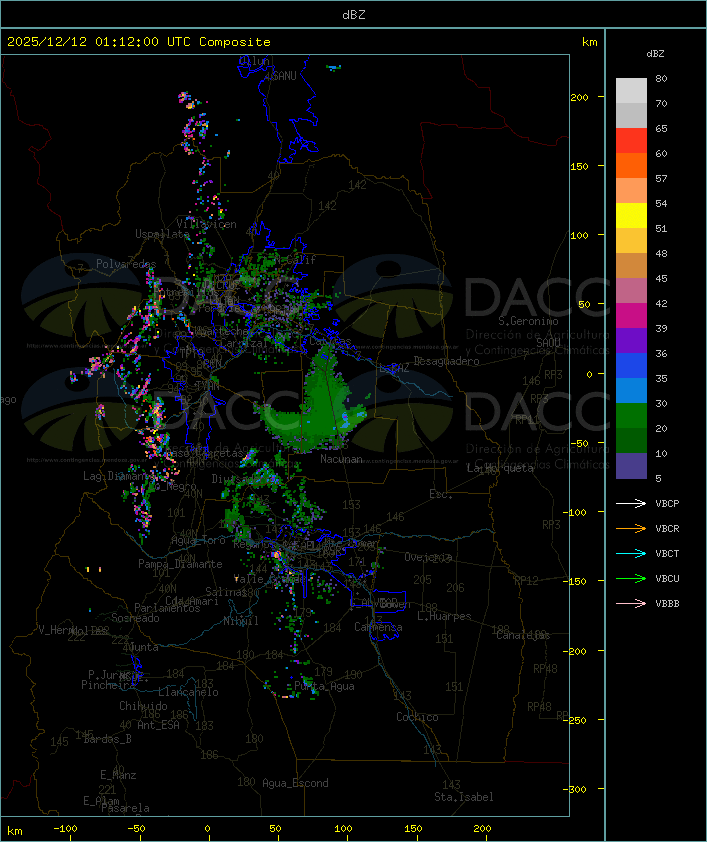Click the 'VBBB' legend label
Viewport: 707px width, 842px height.
pyautogui.click(x=667, y=604)
